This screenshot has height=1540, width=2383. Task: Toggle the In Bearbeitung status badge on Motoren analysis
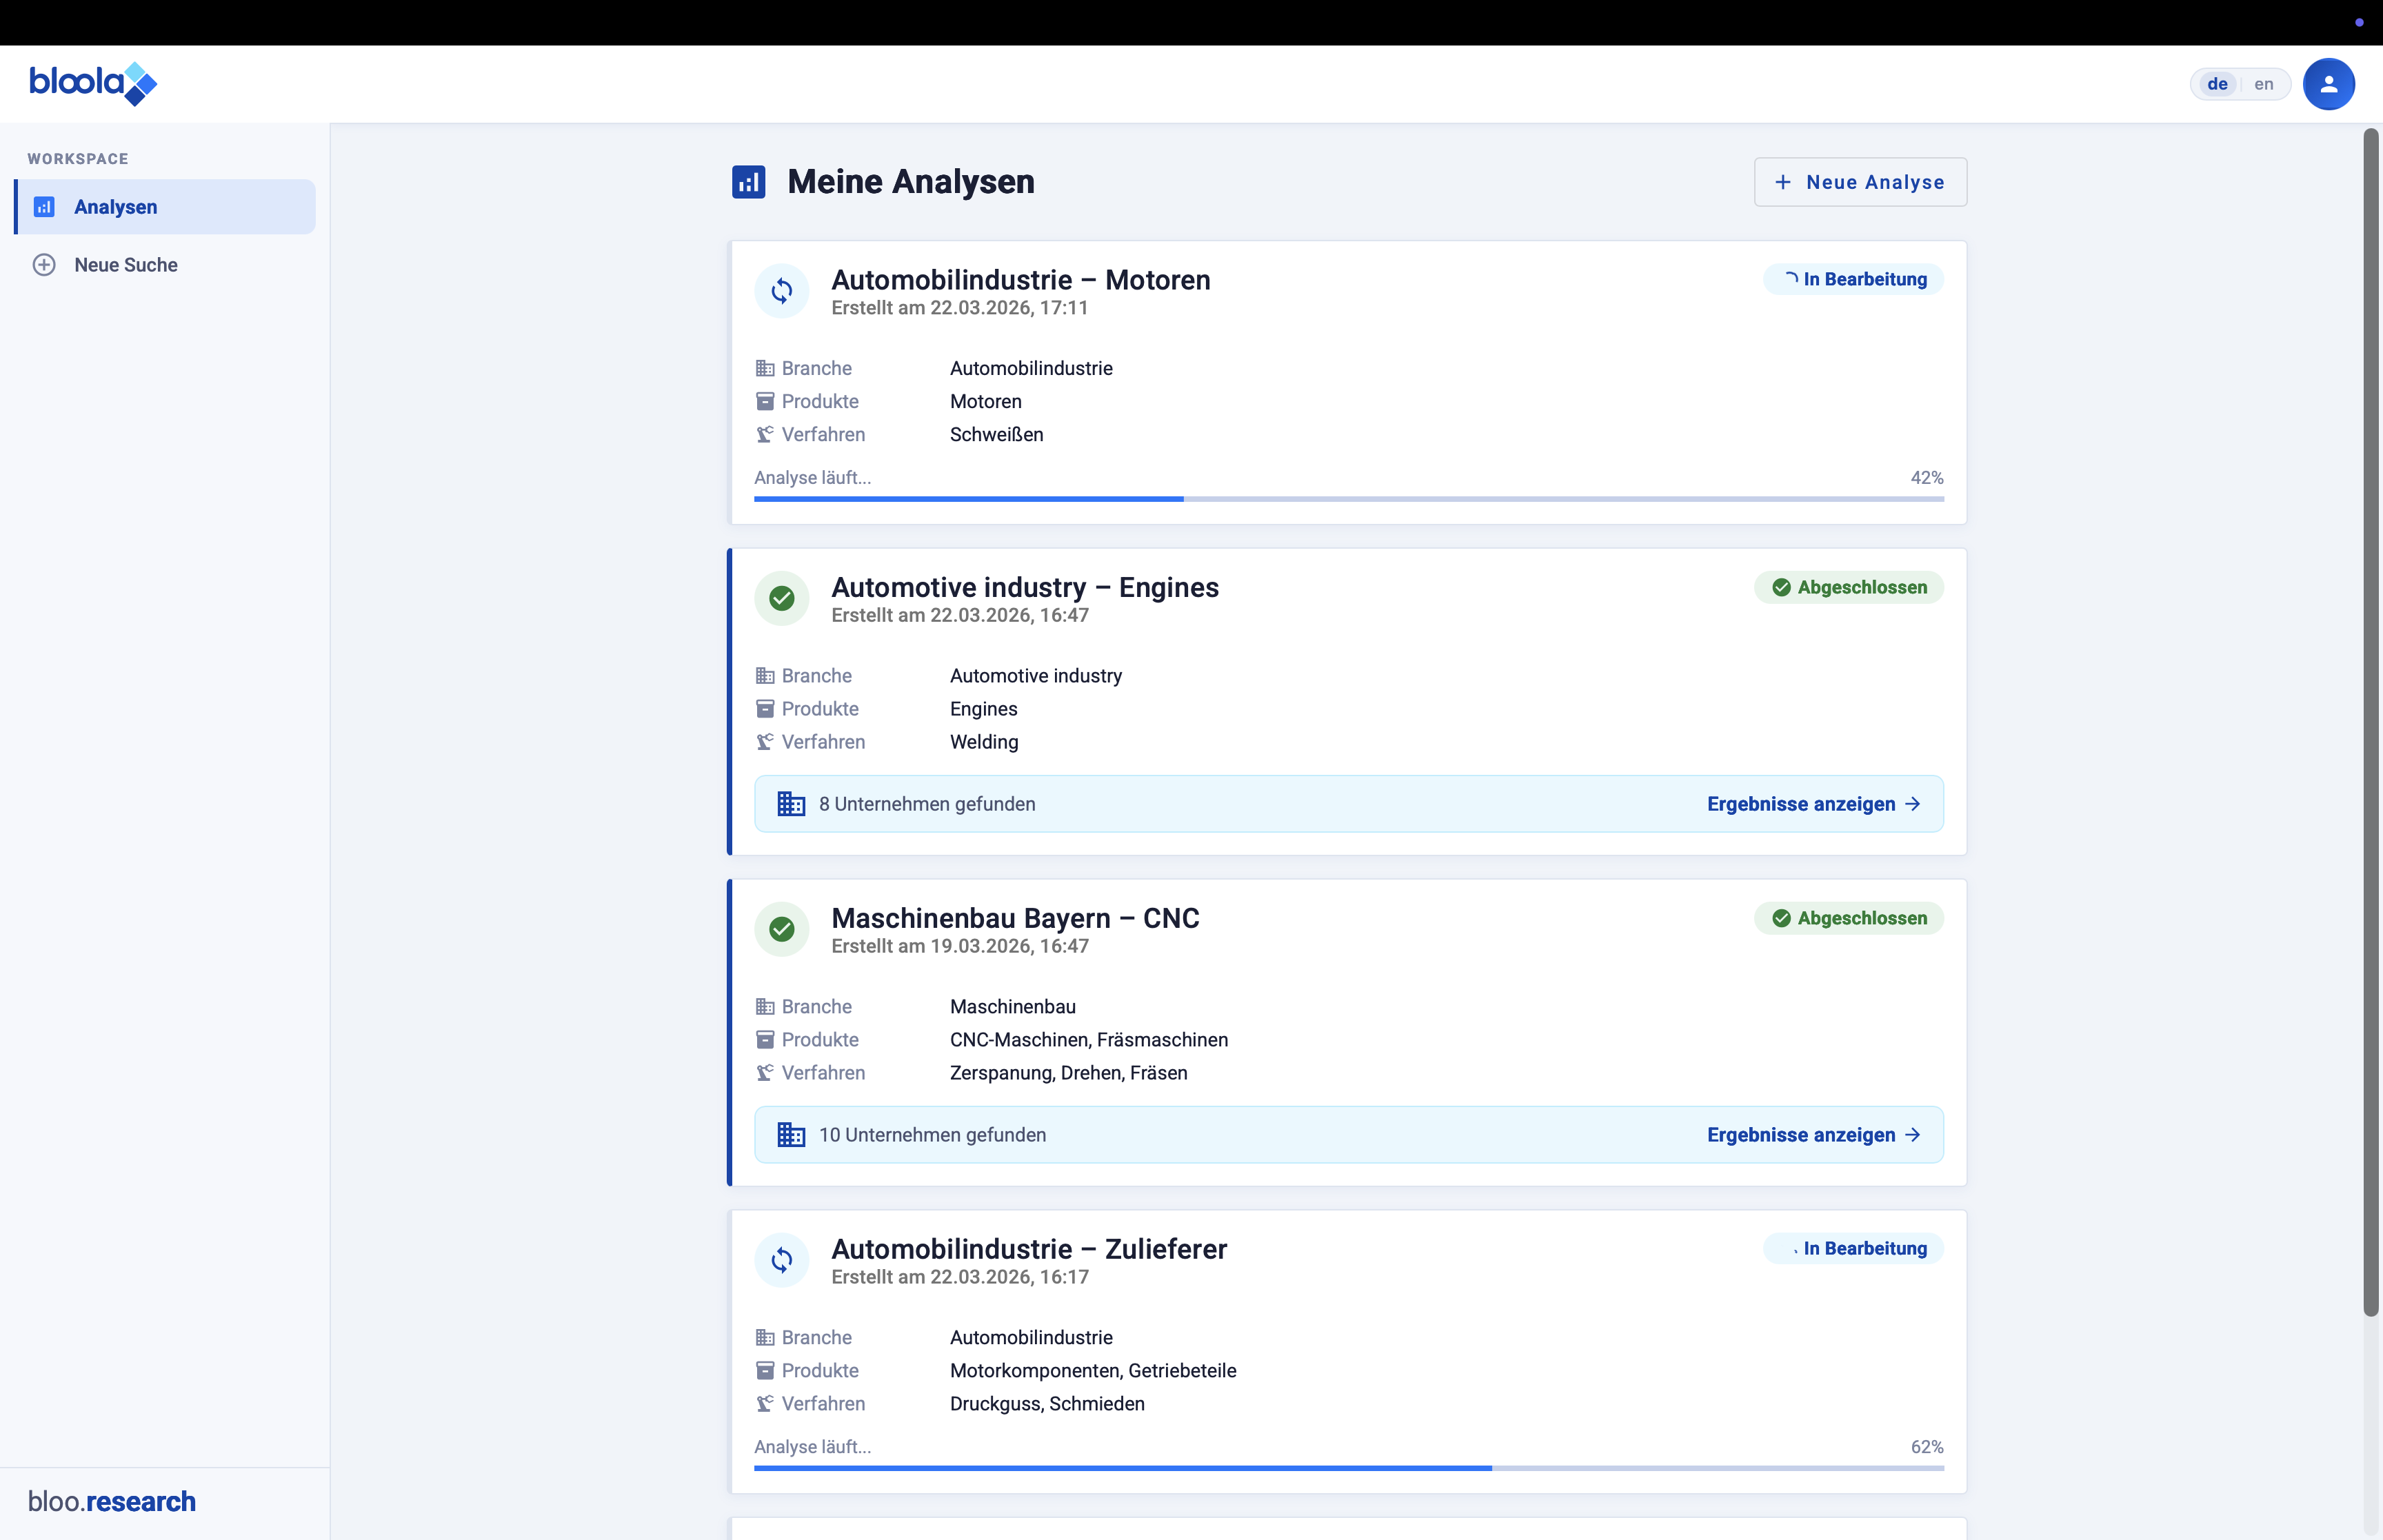pyautogui.click(x=1852, y=279)
